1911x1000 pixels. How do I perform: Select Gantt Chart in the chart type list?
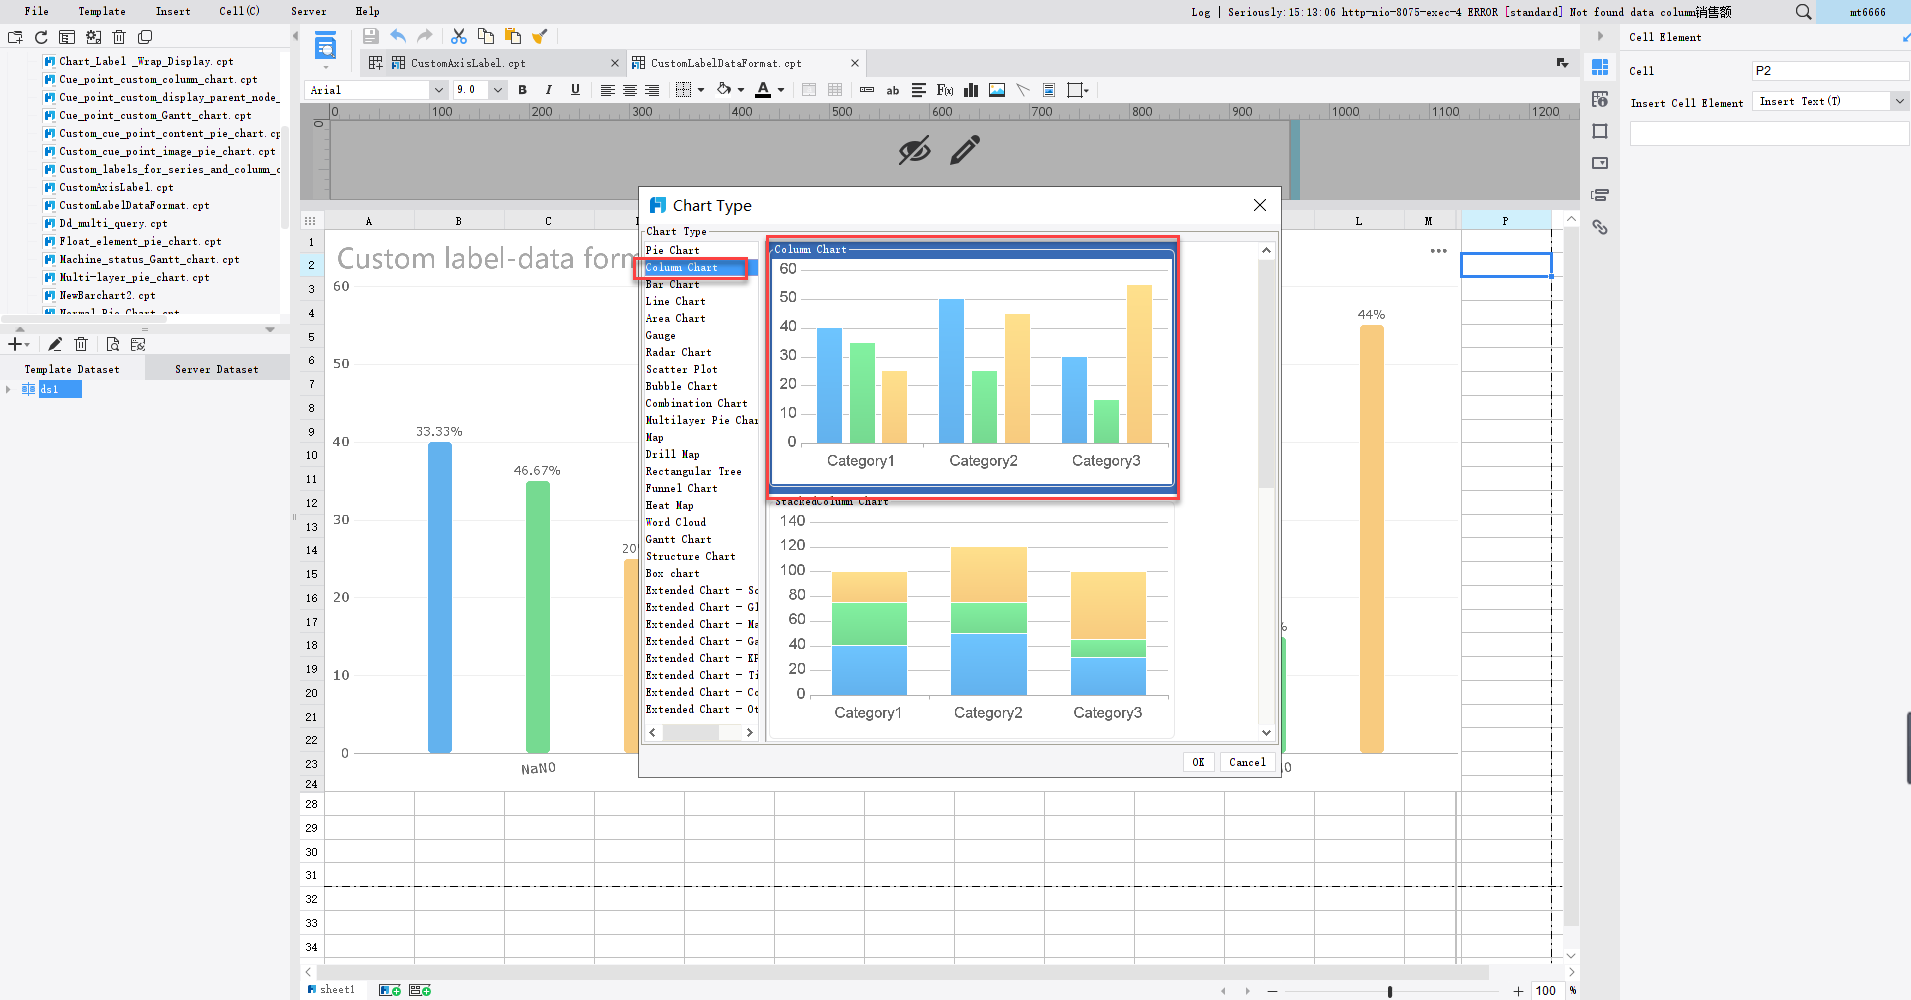pos(678,539)
